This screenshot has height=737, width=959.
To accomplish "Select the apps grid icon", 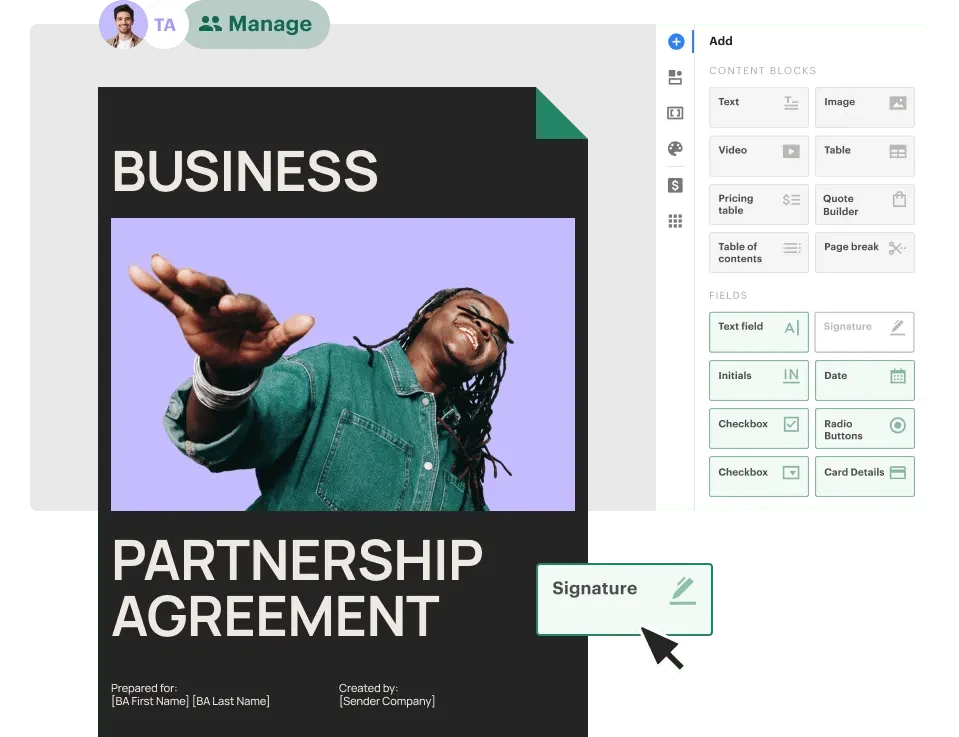I will click(x=675, y=220).
